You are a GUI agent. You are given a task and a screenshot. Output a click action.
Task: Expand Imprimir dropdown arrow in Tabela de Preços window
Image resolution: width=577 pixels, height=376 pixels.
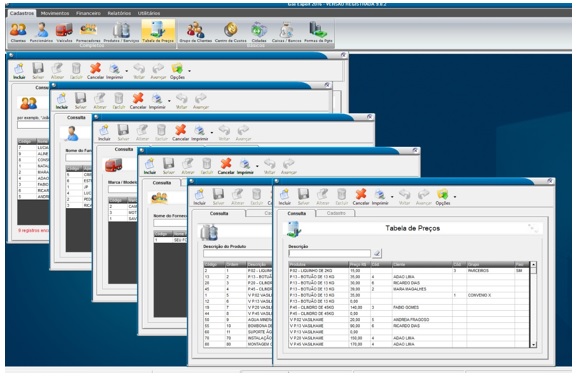coord(392,197)
